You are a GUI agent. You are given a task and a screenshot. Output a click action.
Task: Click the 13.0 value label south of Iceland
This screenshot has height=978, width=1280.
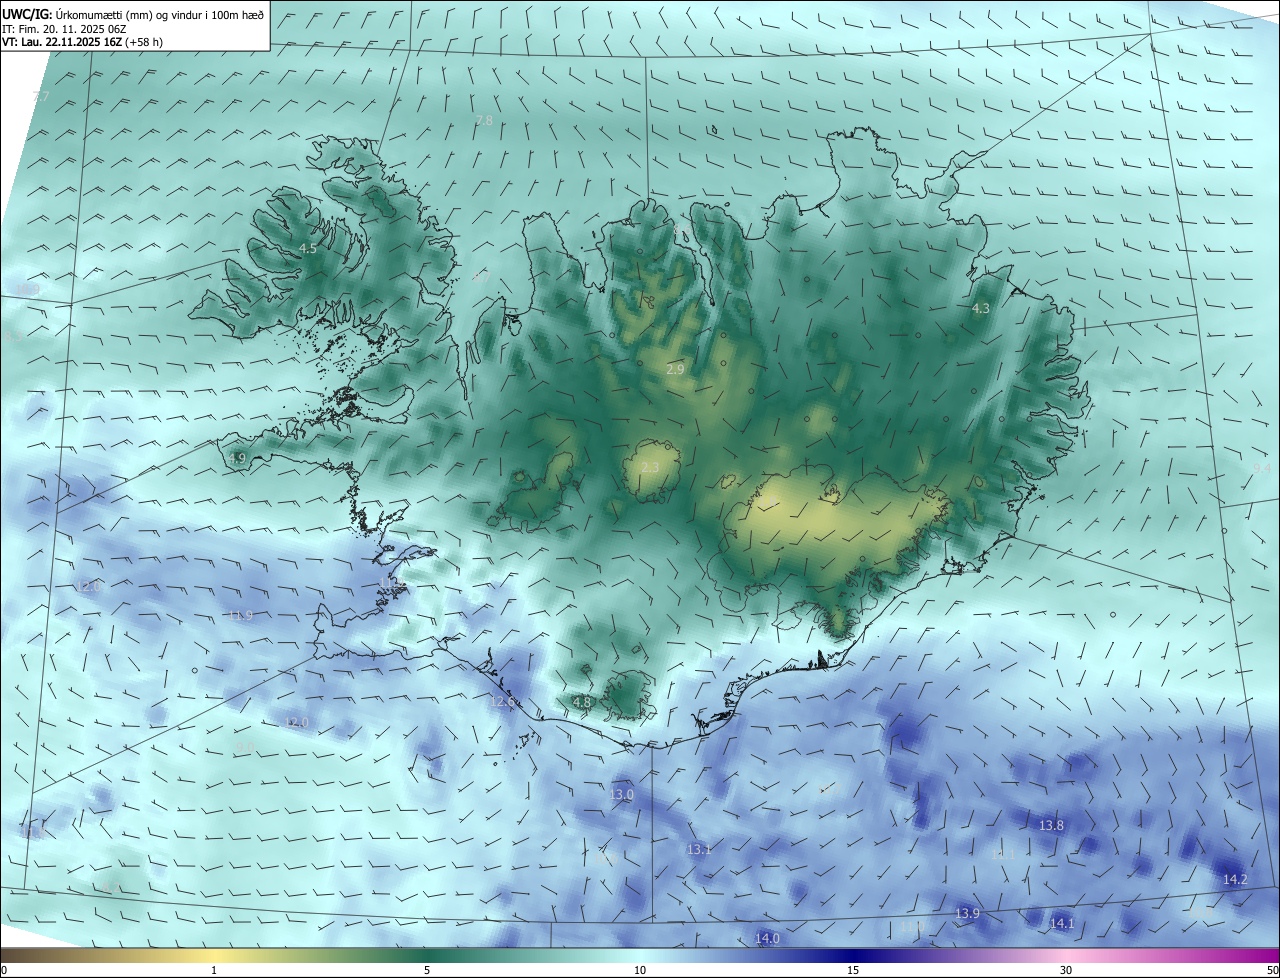tap(621, 795)
